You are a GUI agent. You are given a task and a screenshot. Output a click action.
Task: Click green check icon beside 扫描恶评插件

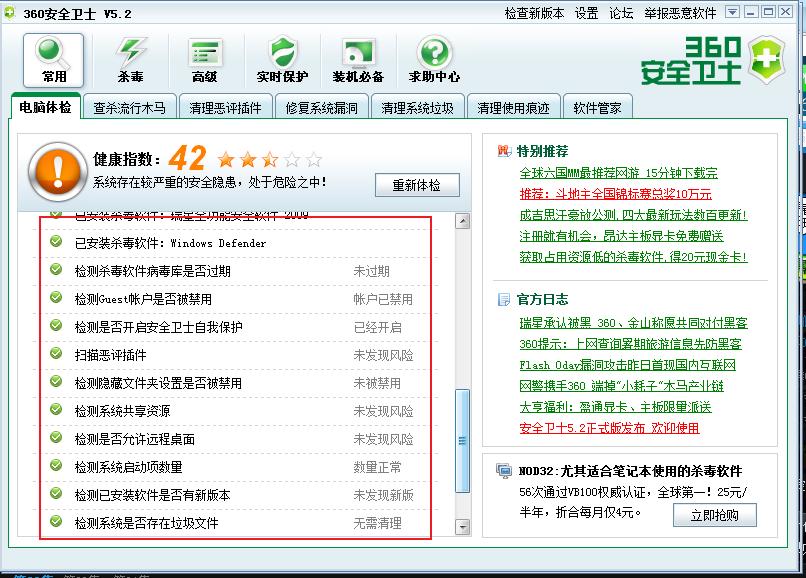[x=56, y=354]
